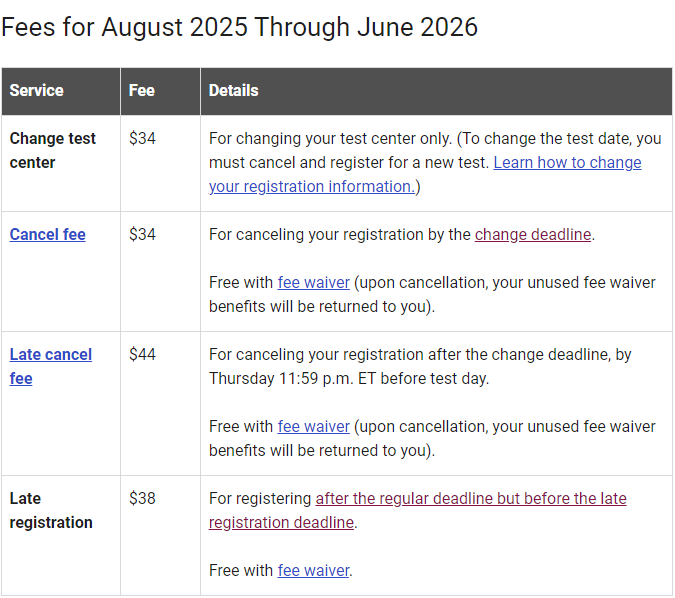675x598 pixels.
Task: Click the $38 late registration fee amount
Action: tap(143, 499)
